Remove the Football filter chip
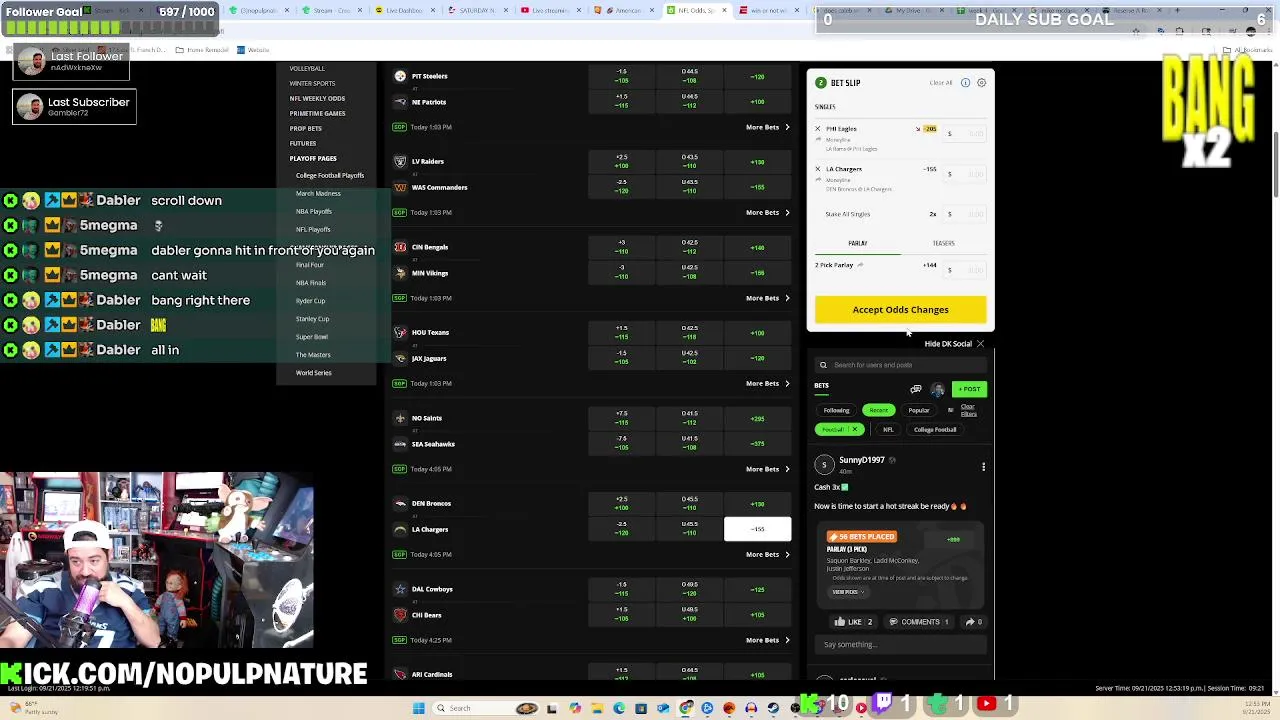The width and height of the screenshot is (1280, 720). click(x=855, y=430)
